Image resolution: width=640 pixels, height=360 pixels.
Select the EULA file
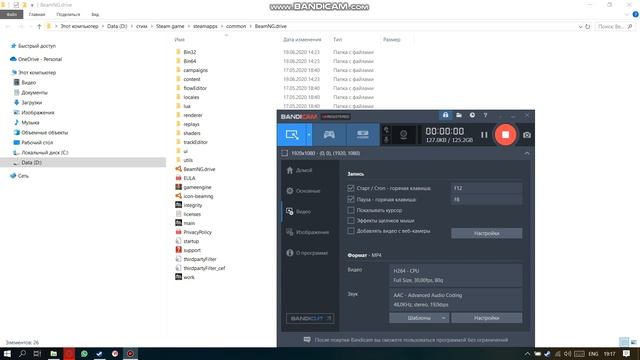click(189, 178)
